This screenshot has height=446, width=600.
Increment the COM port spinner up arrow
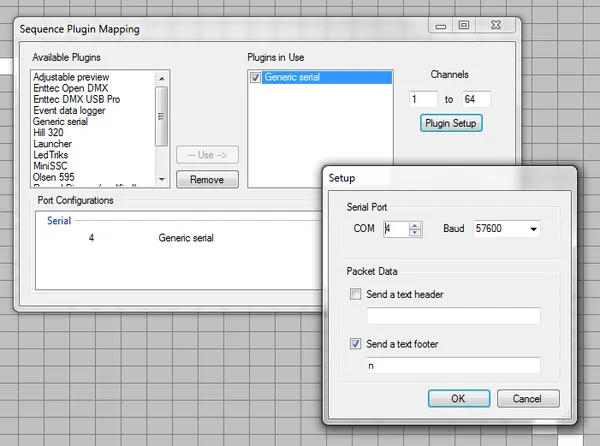(415, 225)
